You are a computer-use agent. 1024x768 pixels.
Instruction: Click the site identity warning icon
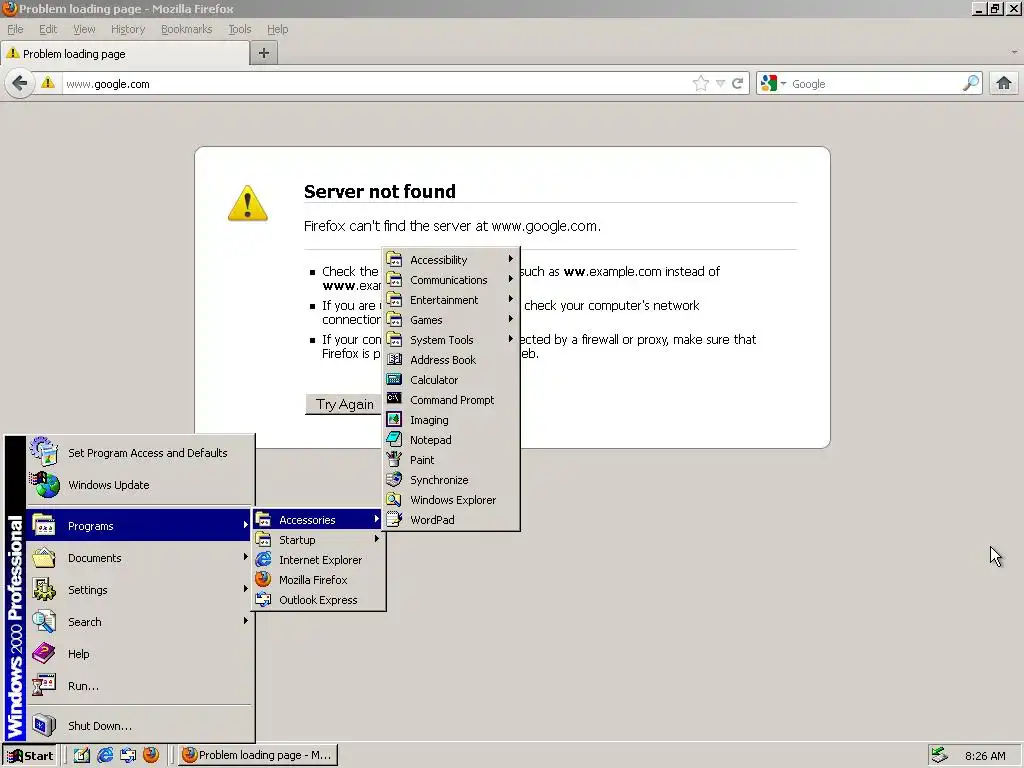(x=48, y=83)
